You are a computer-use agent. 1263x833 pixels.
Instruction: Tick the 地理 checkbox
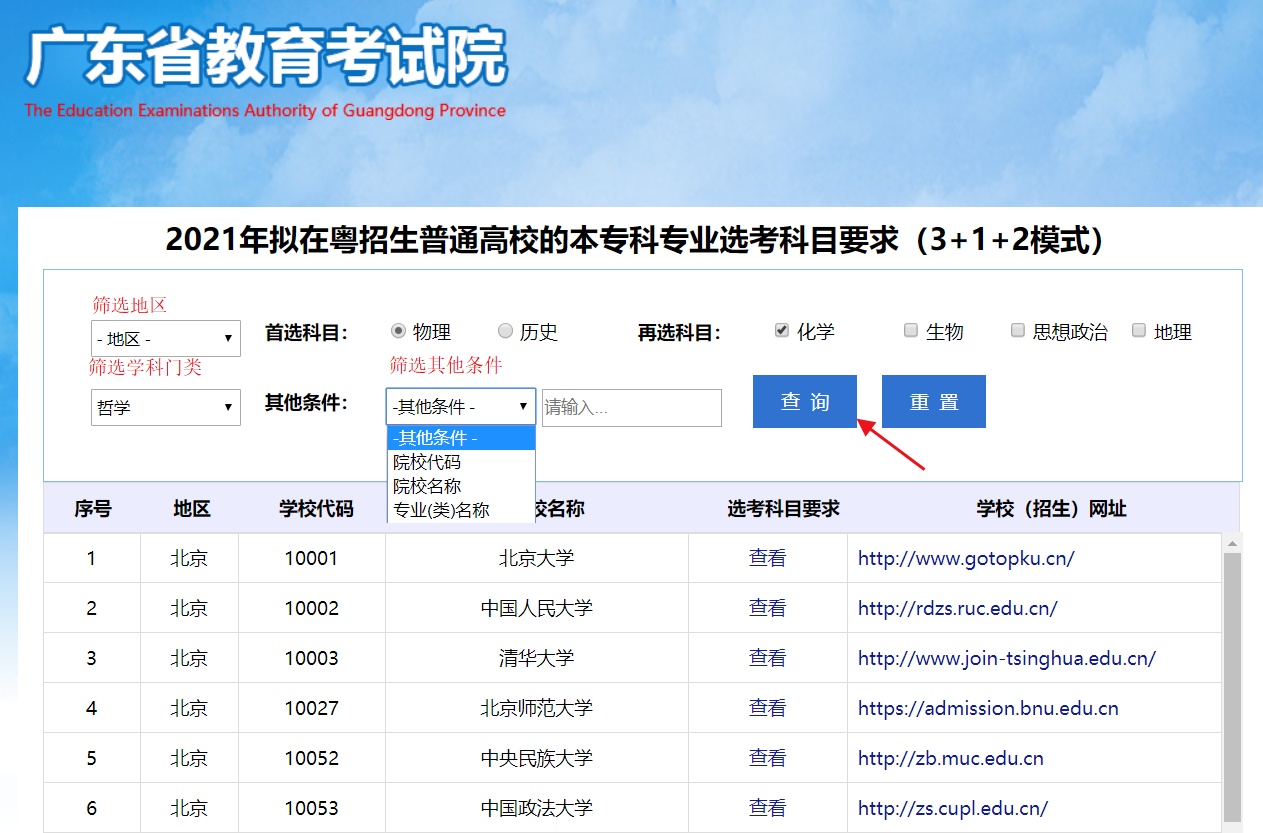tap(1139, 331)
